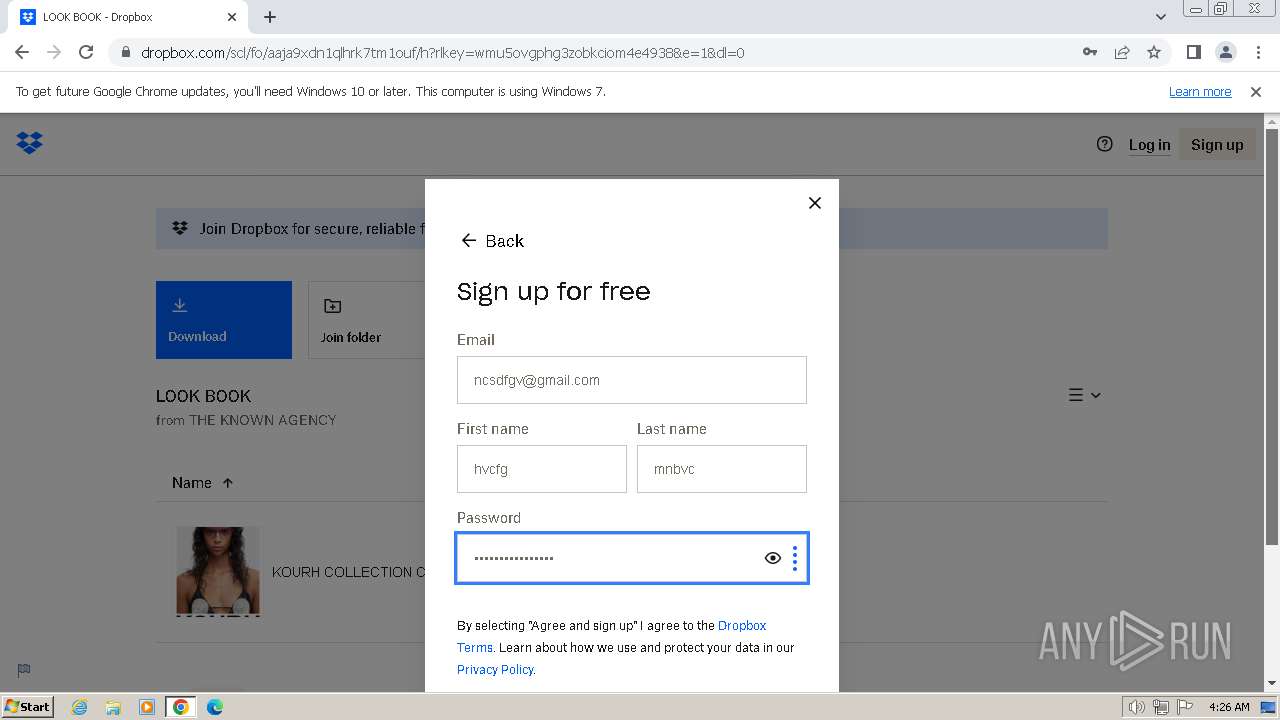Reload the page
Image resolution: width=1280 pixels, height=720 pixels.
86,52
